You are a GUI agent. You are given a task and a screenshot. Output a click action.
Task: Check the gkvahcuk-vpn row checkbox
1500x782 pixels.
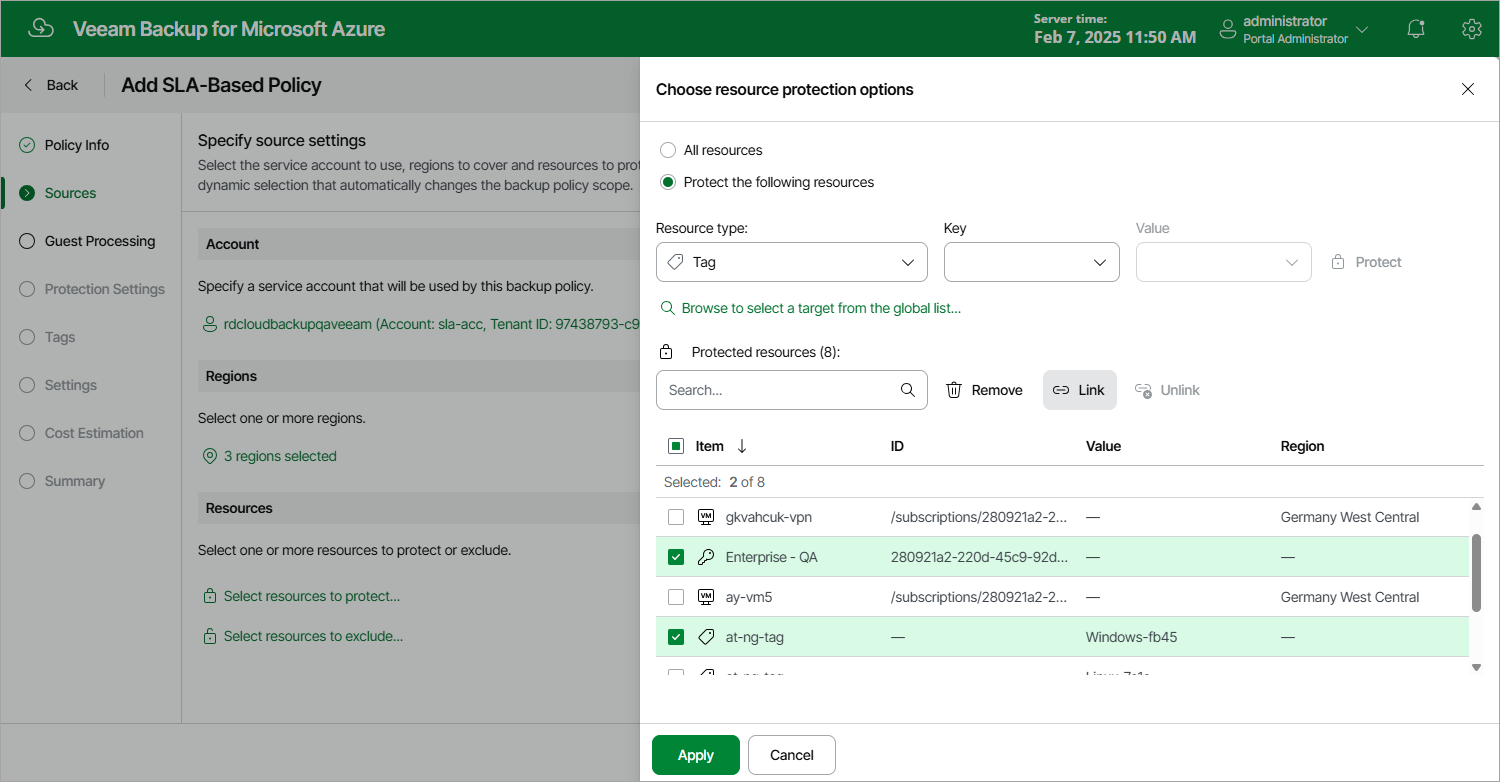pos(676,517)
